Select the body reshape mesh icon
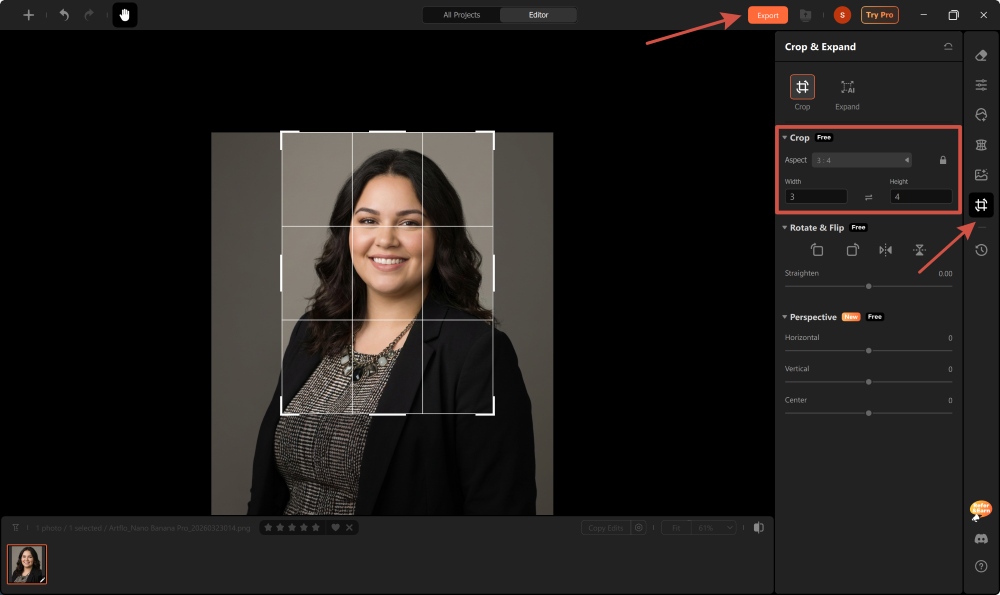Screen dimensions: 1000x595 (981, 144)
